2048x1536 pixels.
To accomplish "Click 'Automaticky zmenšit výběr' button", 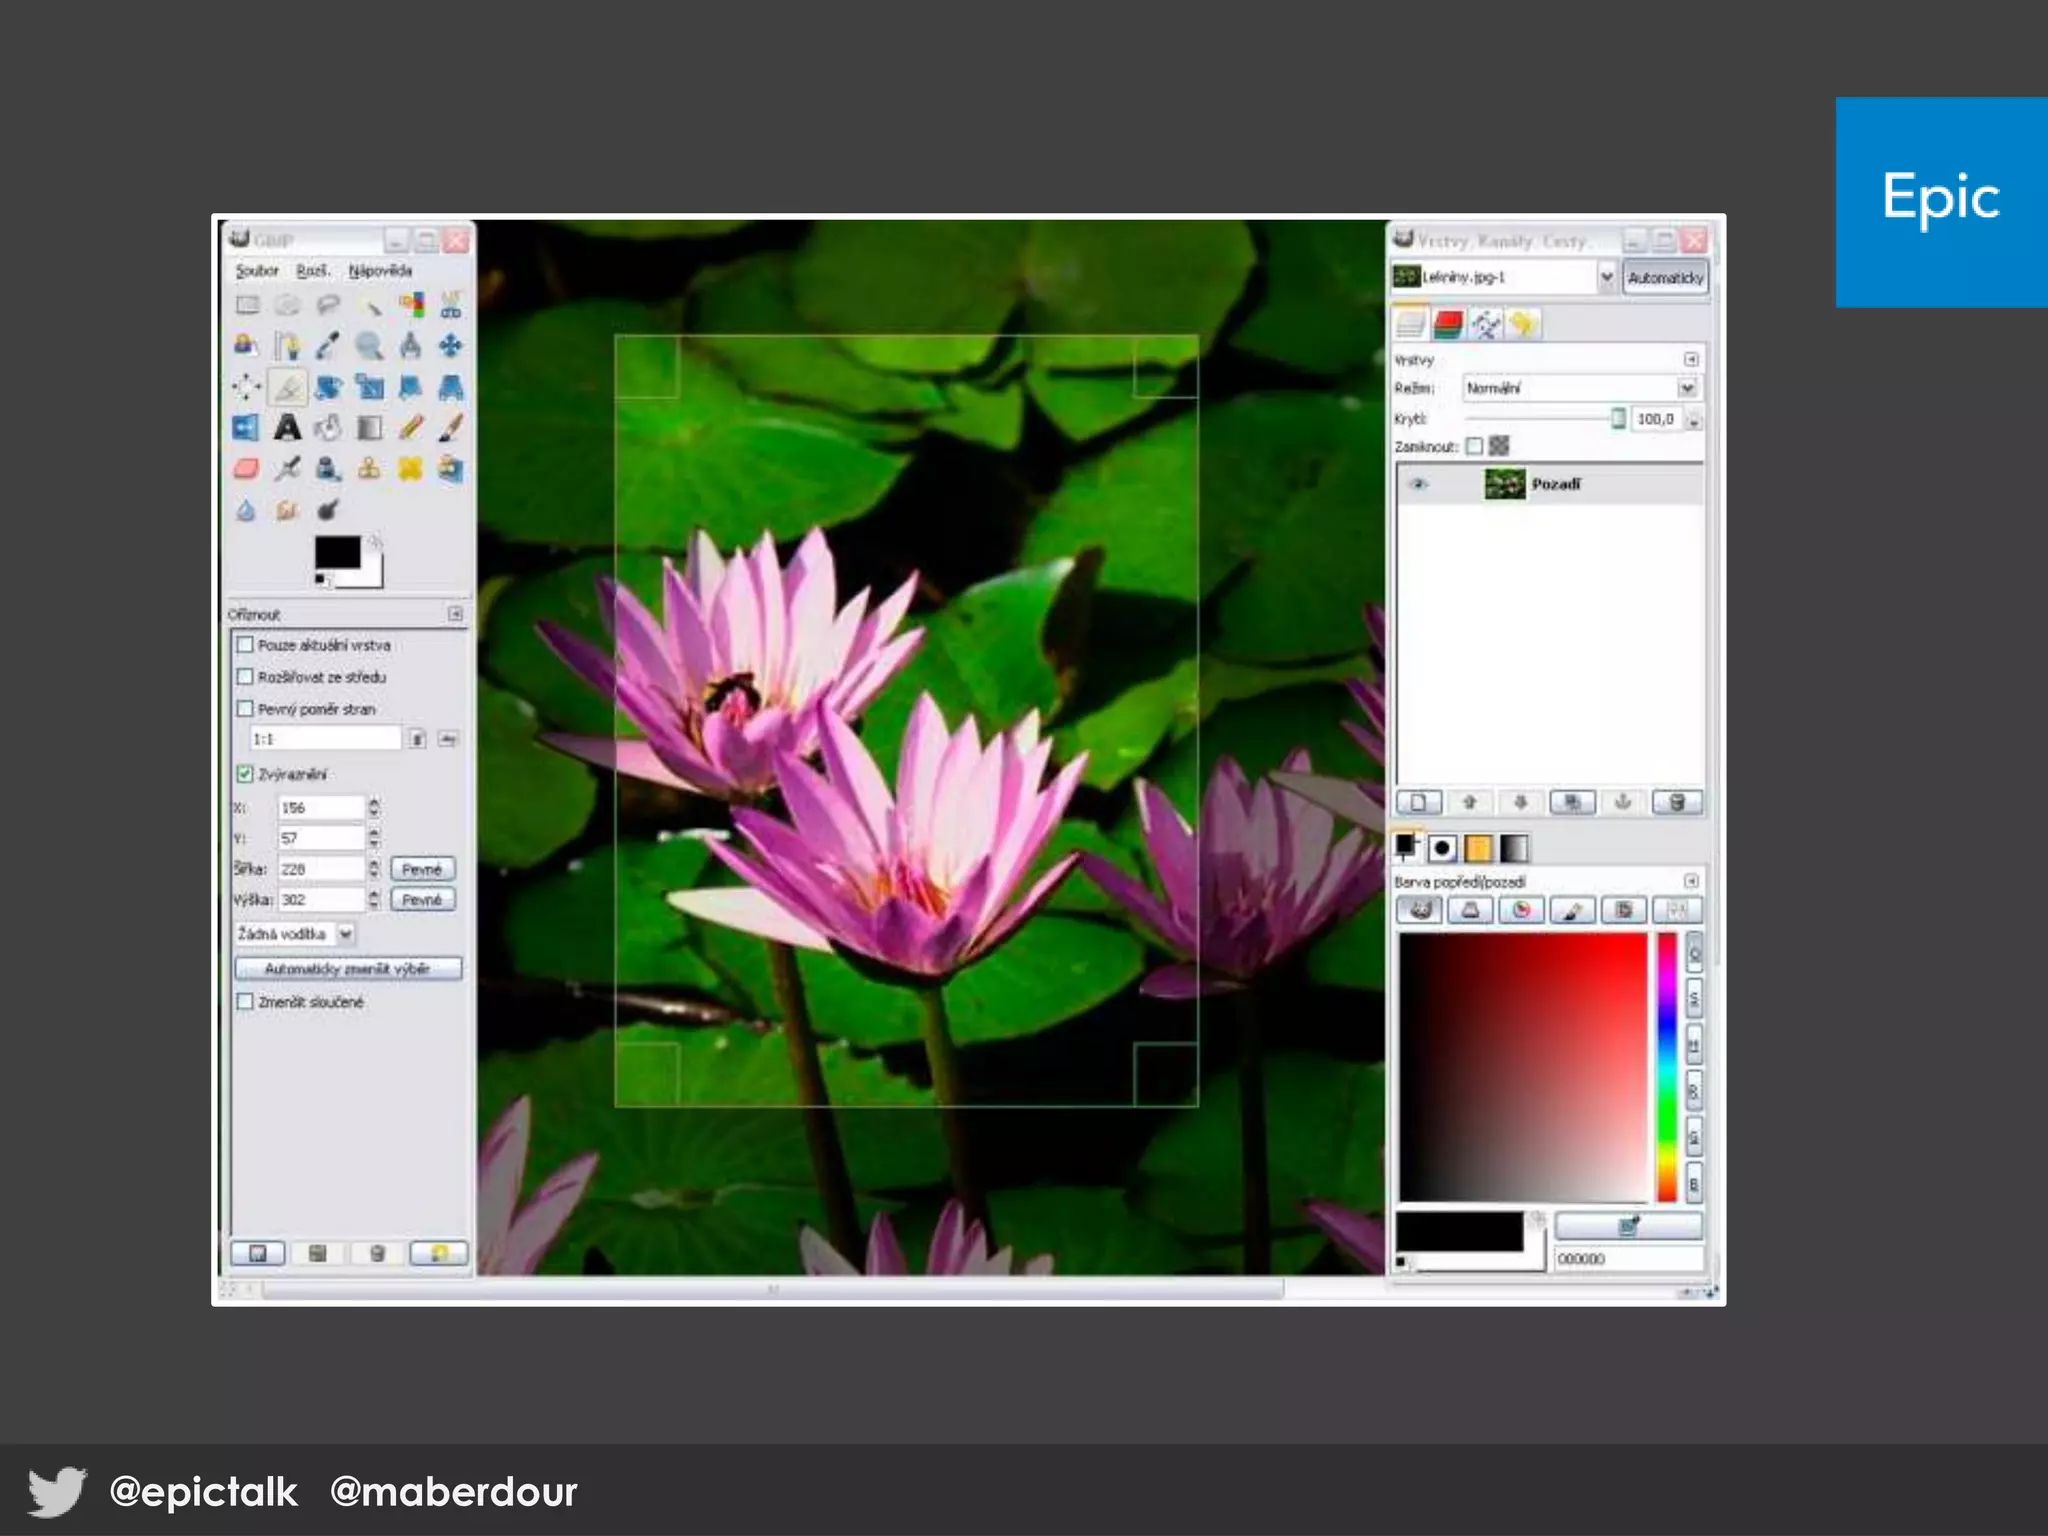I will click(x=348, y=969).
